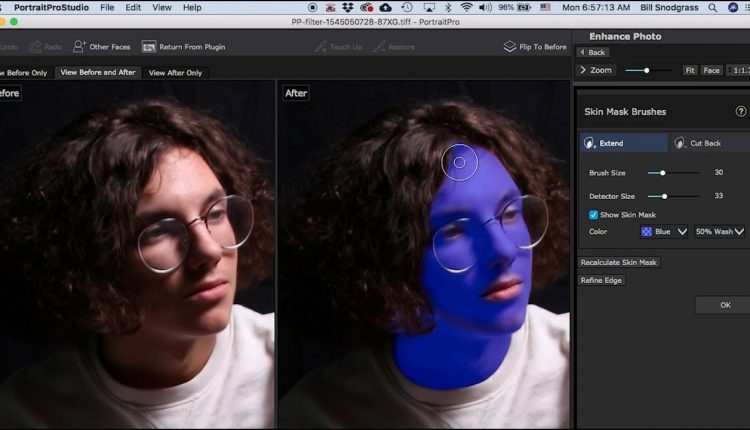Expand the Zoom section chevron

[583, 70]
